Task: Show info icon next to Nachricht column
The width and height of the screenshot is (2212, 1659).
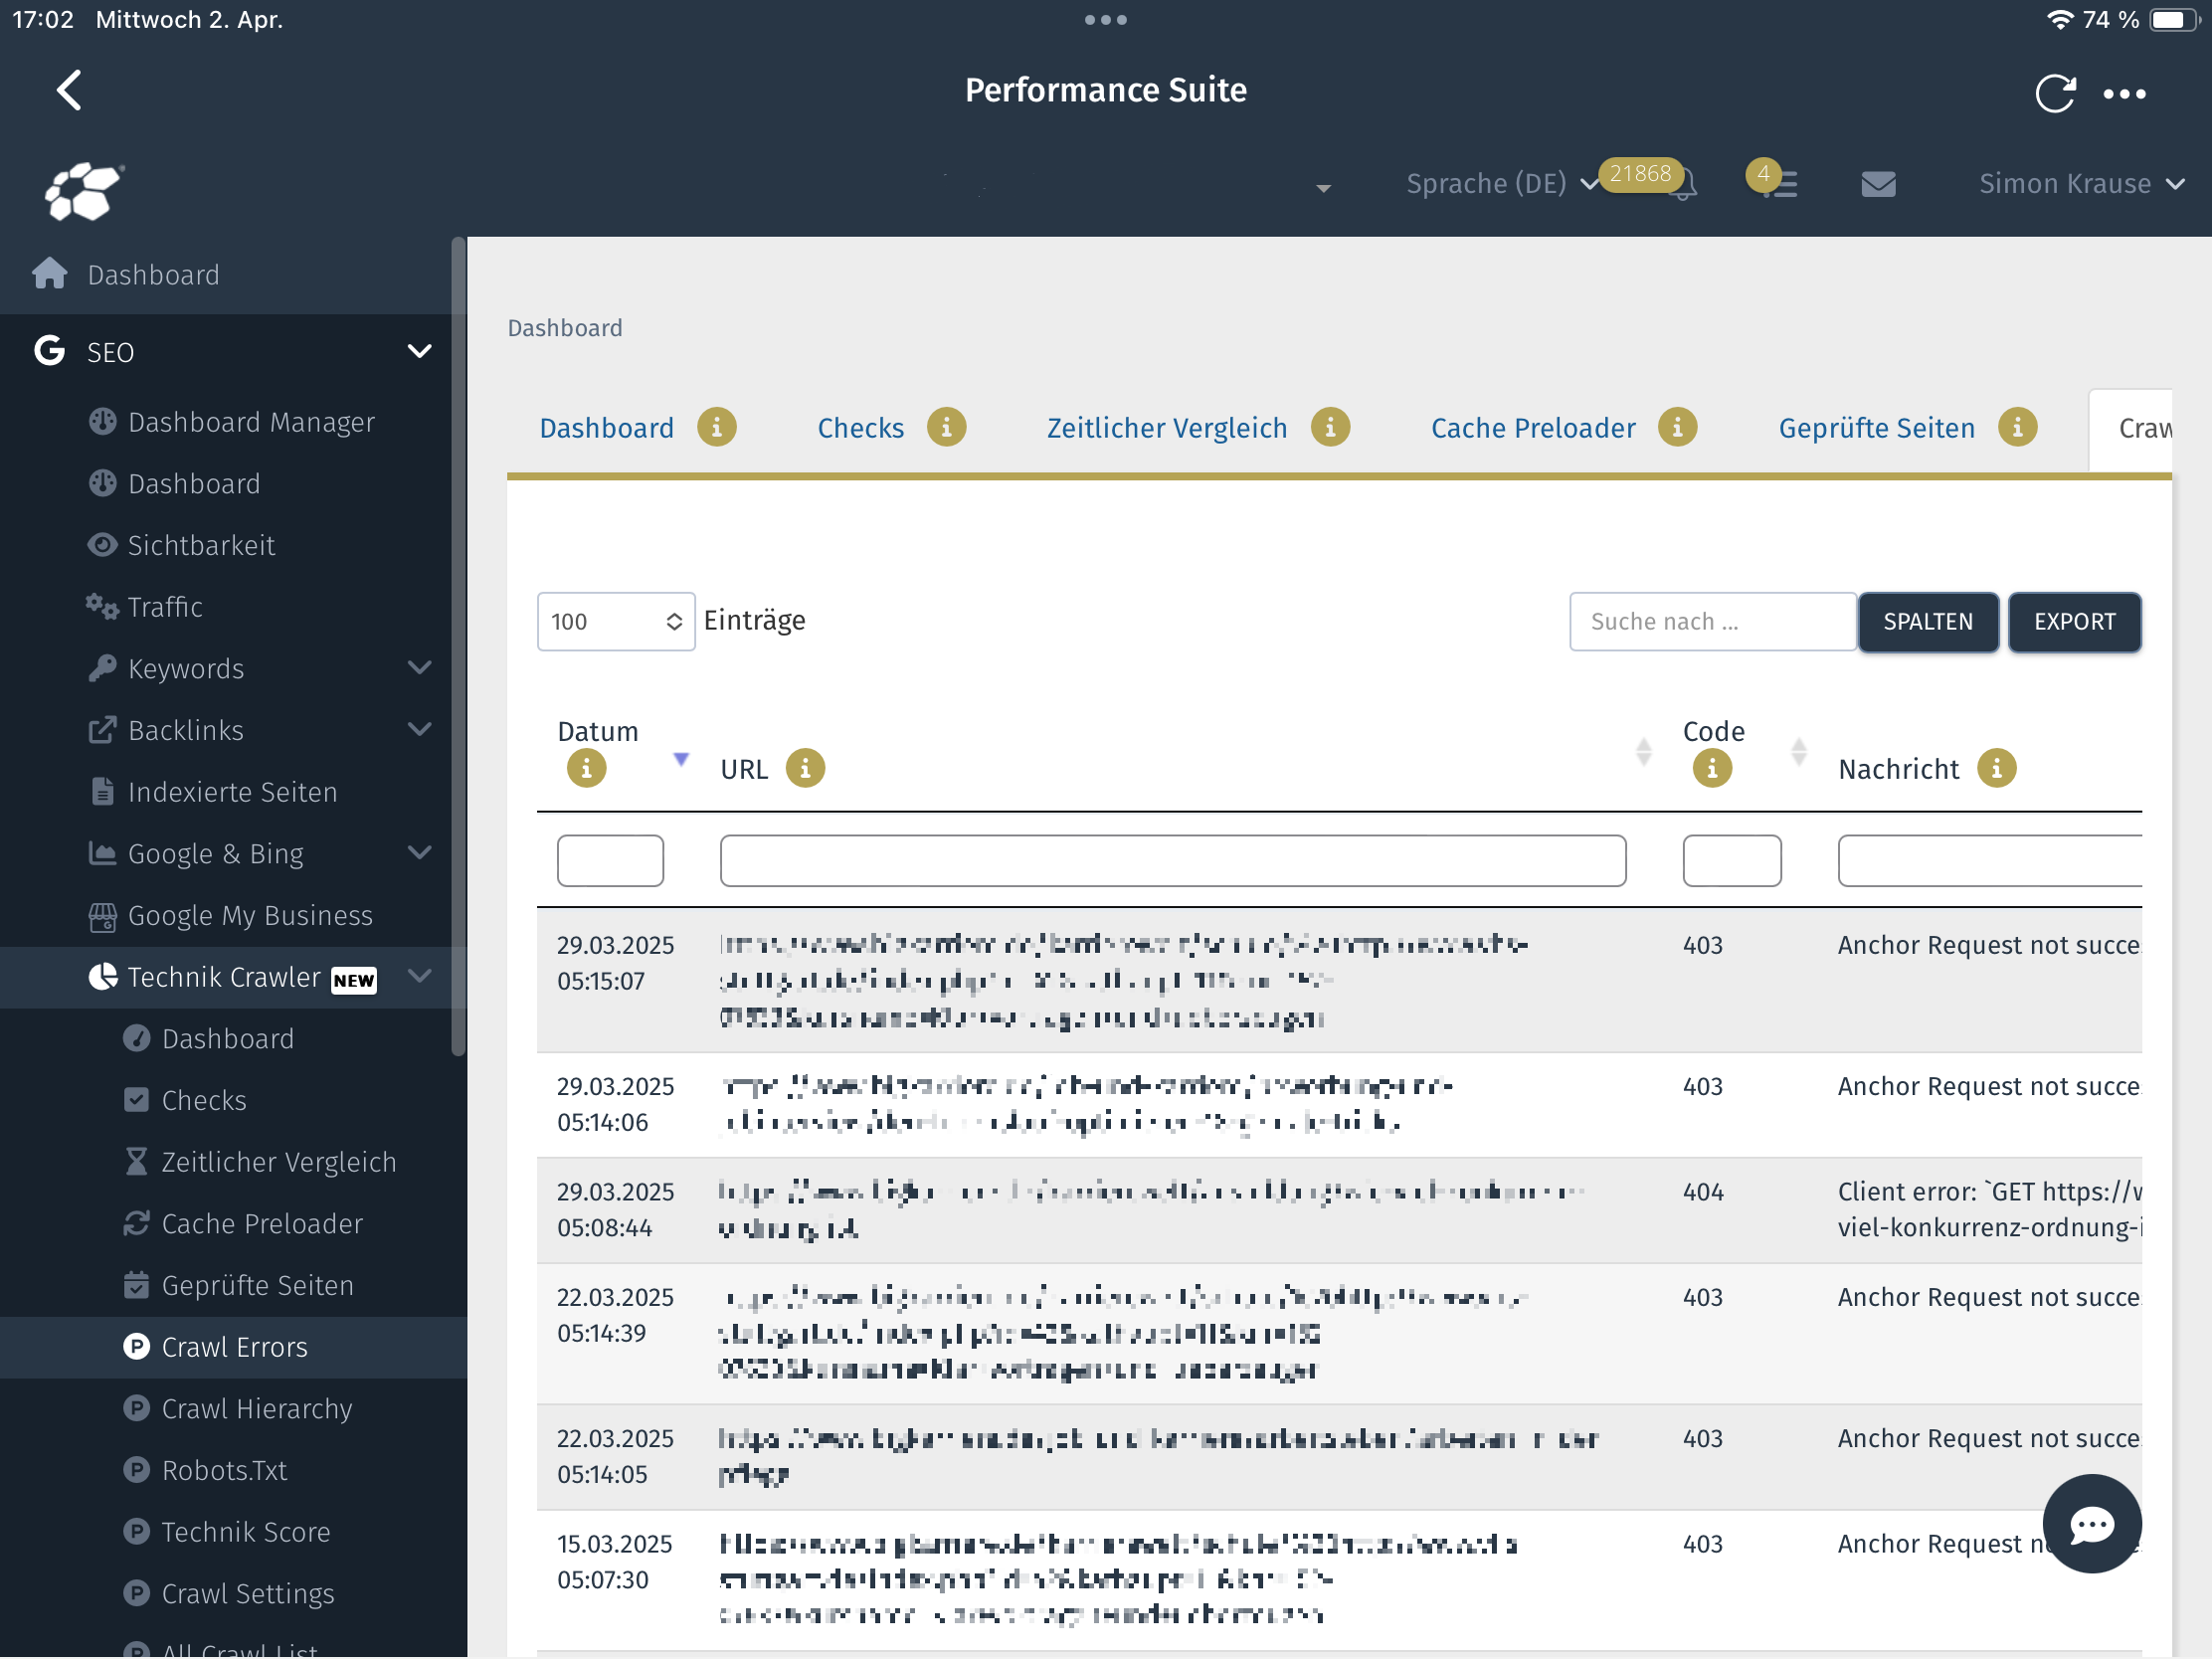Action: click(x=1996, y=769)
